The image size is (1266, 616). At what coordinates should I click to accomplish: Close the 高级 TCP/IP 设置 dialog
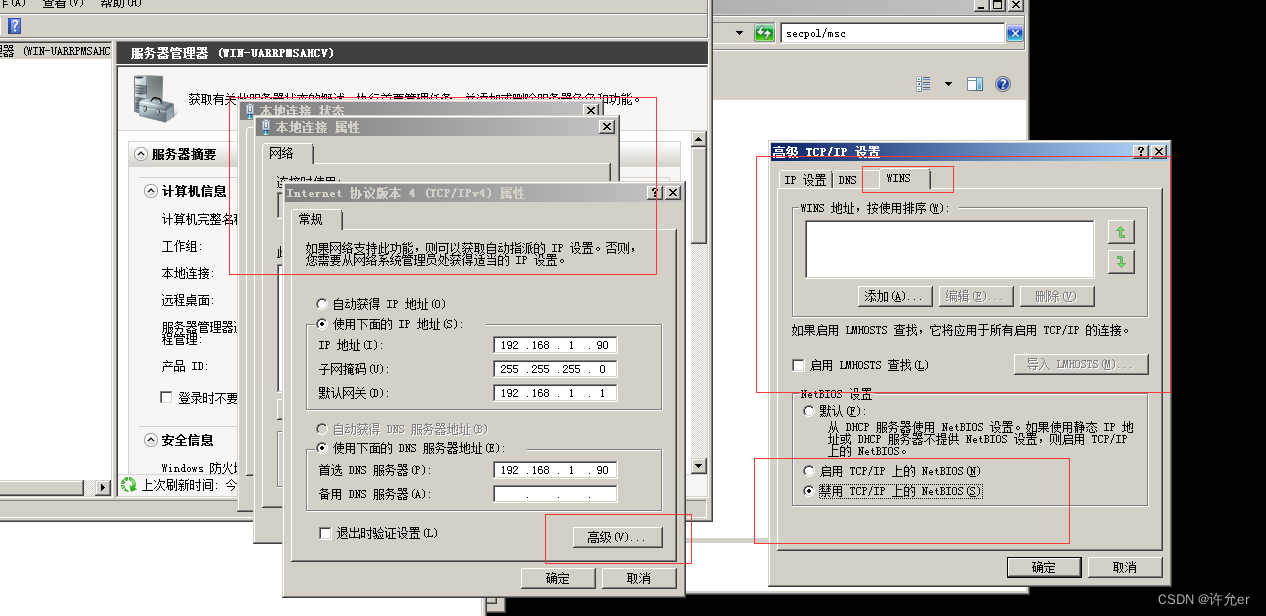pyautogui.click(x=1159, y=151)
